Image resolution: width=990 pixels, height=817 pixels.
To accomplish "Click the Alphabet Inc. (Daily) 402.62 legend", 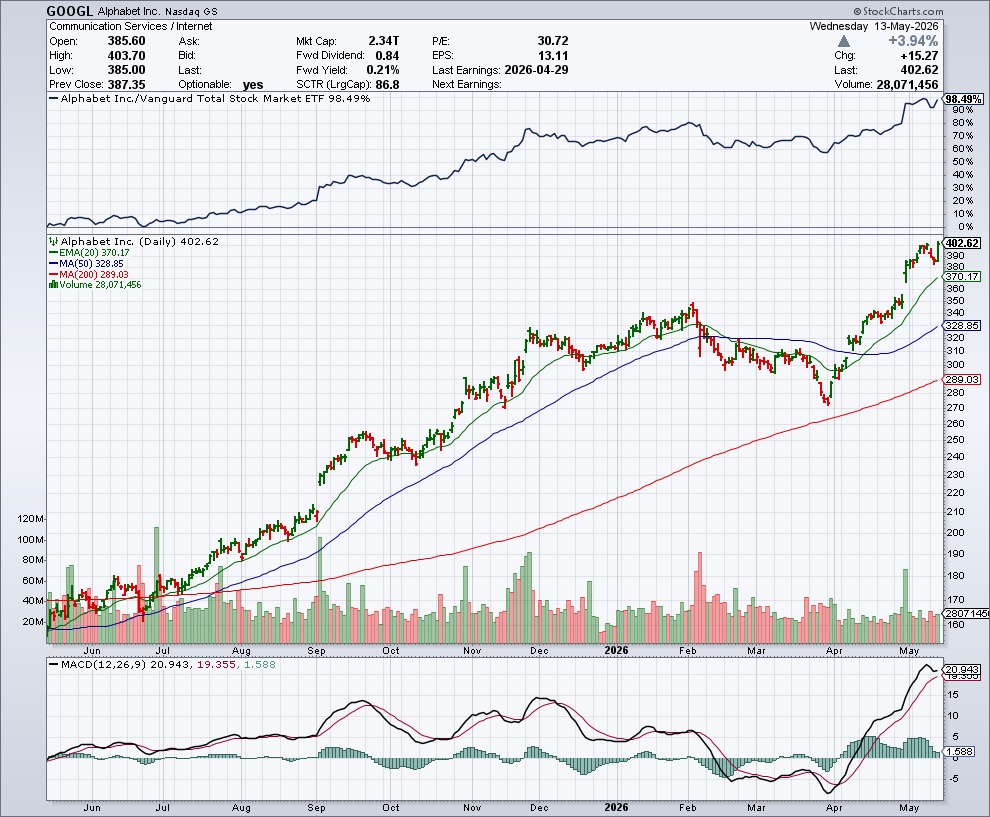I will 140,241.
